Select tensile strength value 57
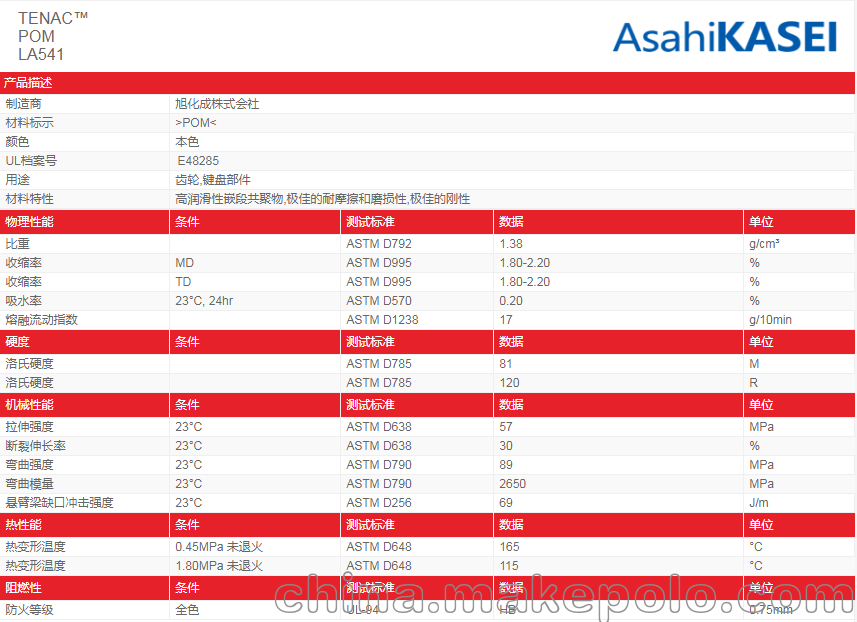 [506, 427]
